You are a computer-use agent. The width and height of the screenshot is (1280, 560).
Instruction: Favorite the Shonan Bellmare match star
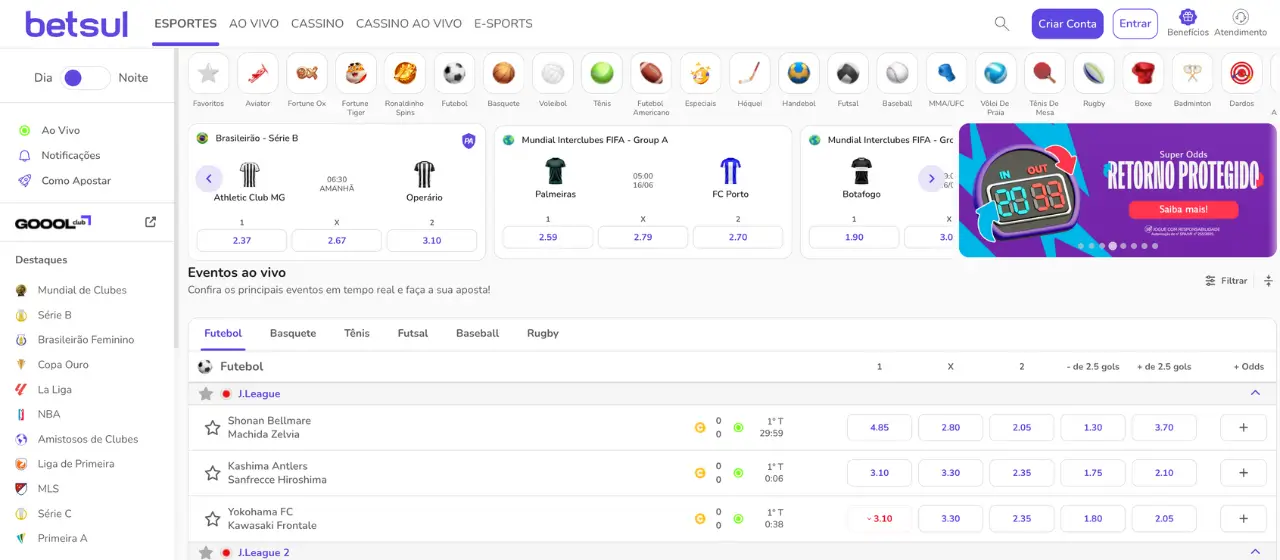[x=212, y=428]
